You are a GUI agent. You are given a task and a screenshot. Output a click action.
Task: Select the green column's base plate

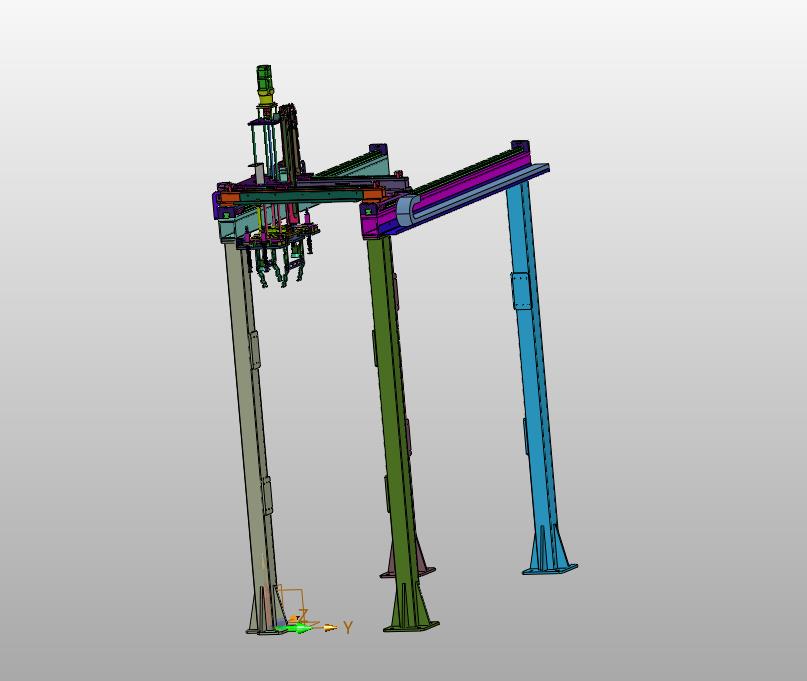[411, 626]
